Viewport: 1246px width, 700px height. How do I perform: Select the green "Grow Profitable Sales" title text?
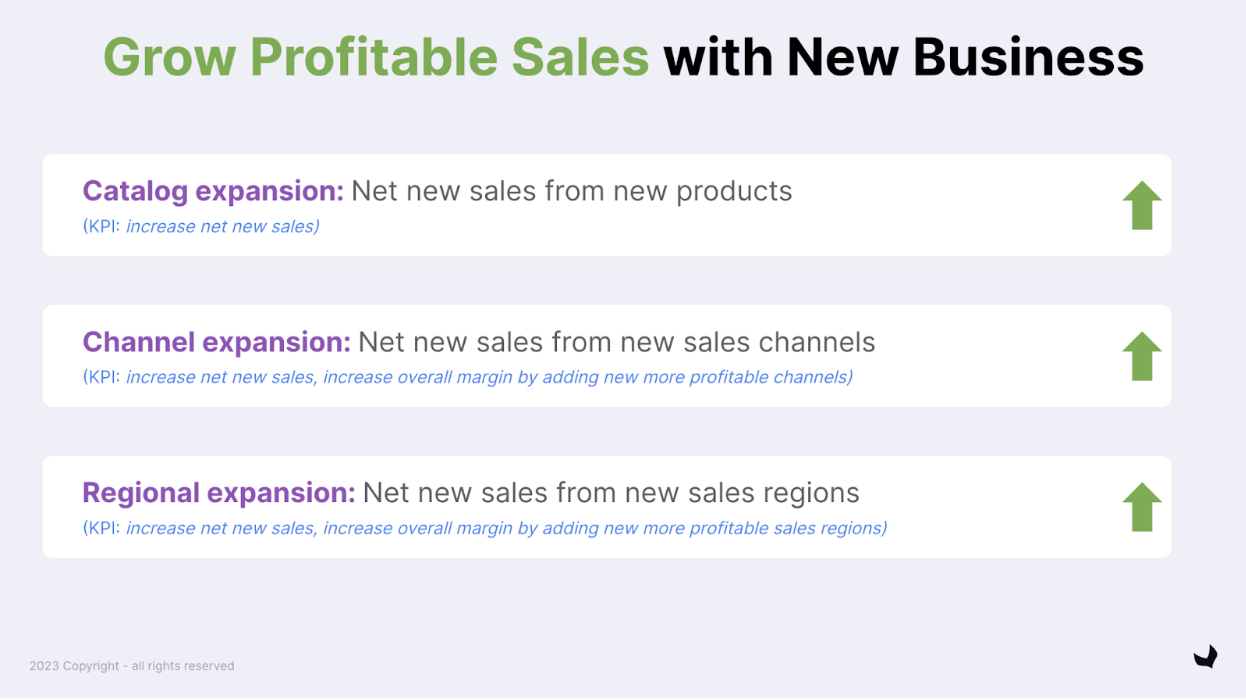pyautogui.click(x=376, y=56)
